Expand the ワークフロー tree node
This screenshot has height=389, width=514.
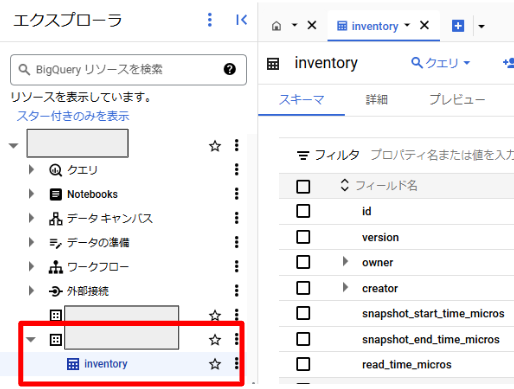(31, 266)
